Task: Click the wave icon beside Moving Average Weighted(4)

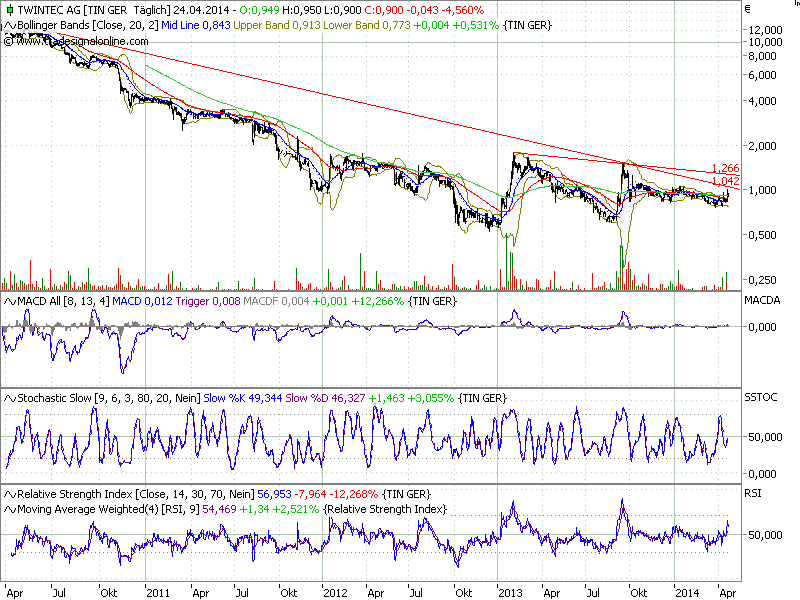Action: (9, 509)
